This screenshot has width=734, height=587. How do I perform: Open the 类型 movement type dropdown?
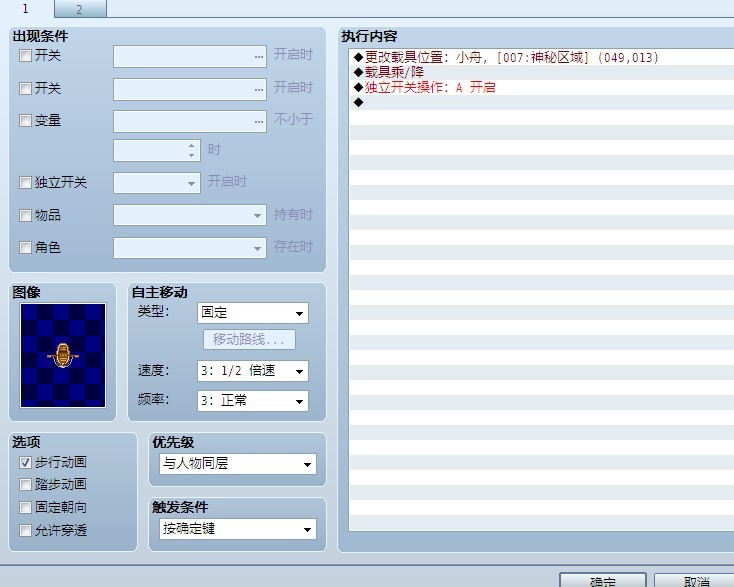pos(253,313)
